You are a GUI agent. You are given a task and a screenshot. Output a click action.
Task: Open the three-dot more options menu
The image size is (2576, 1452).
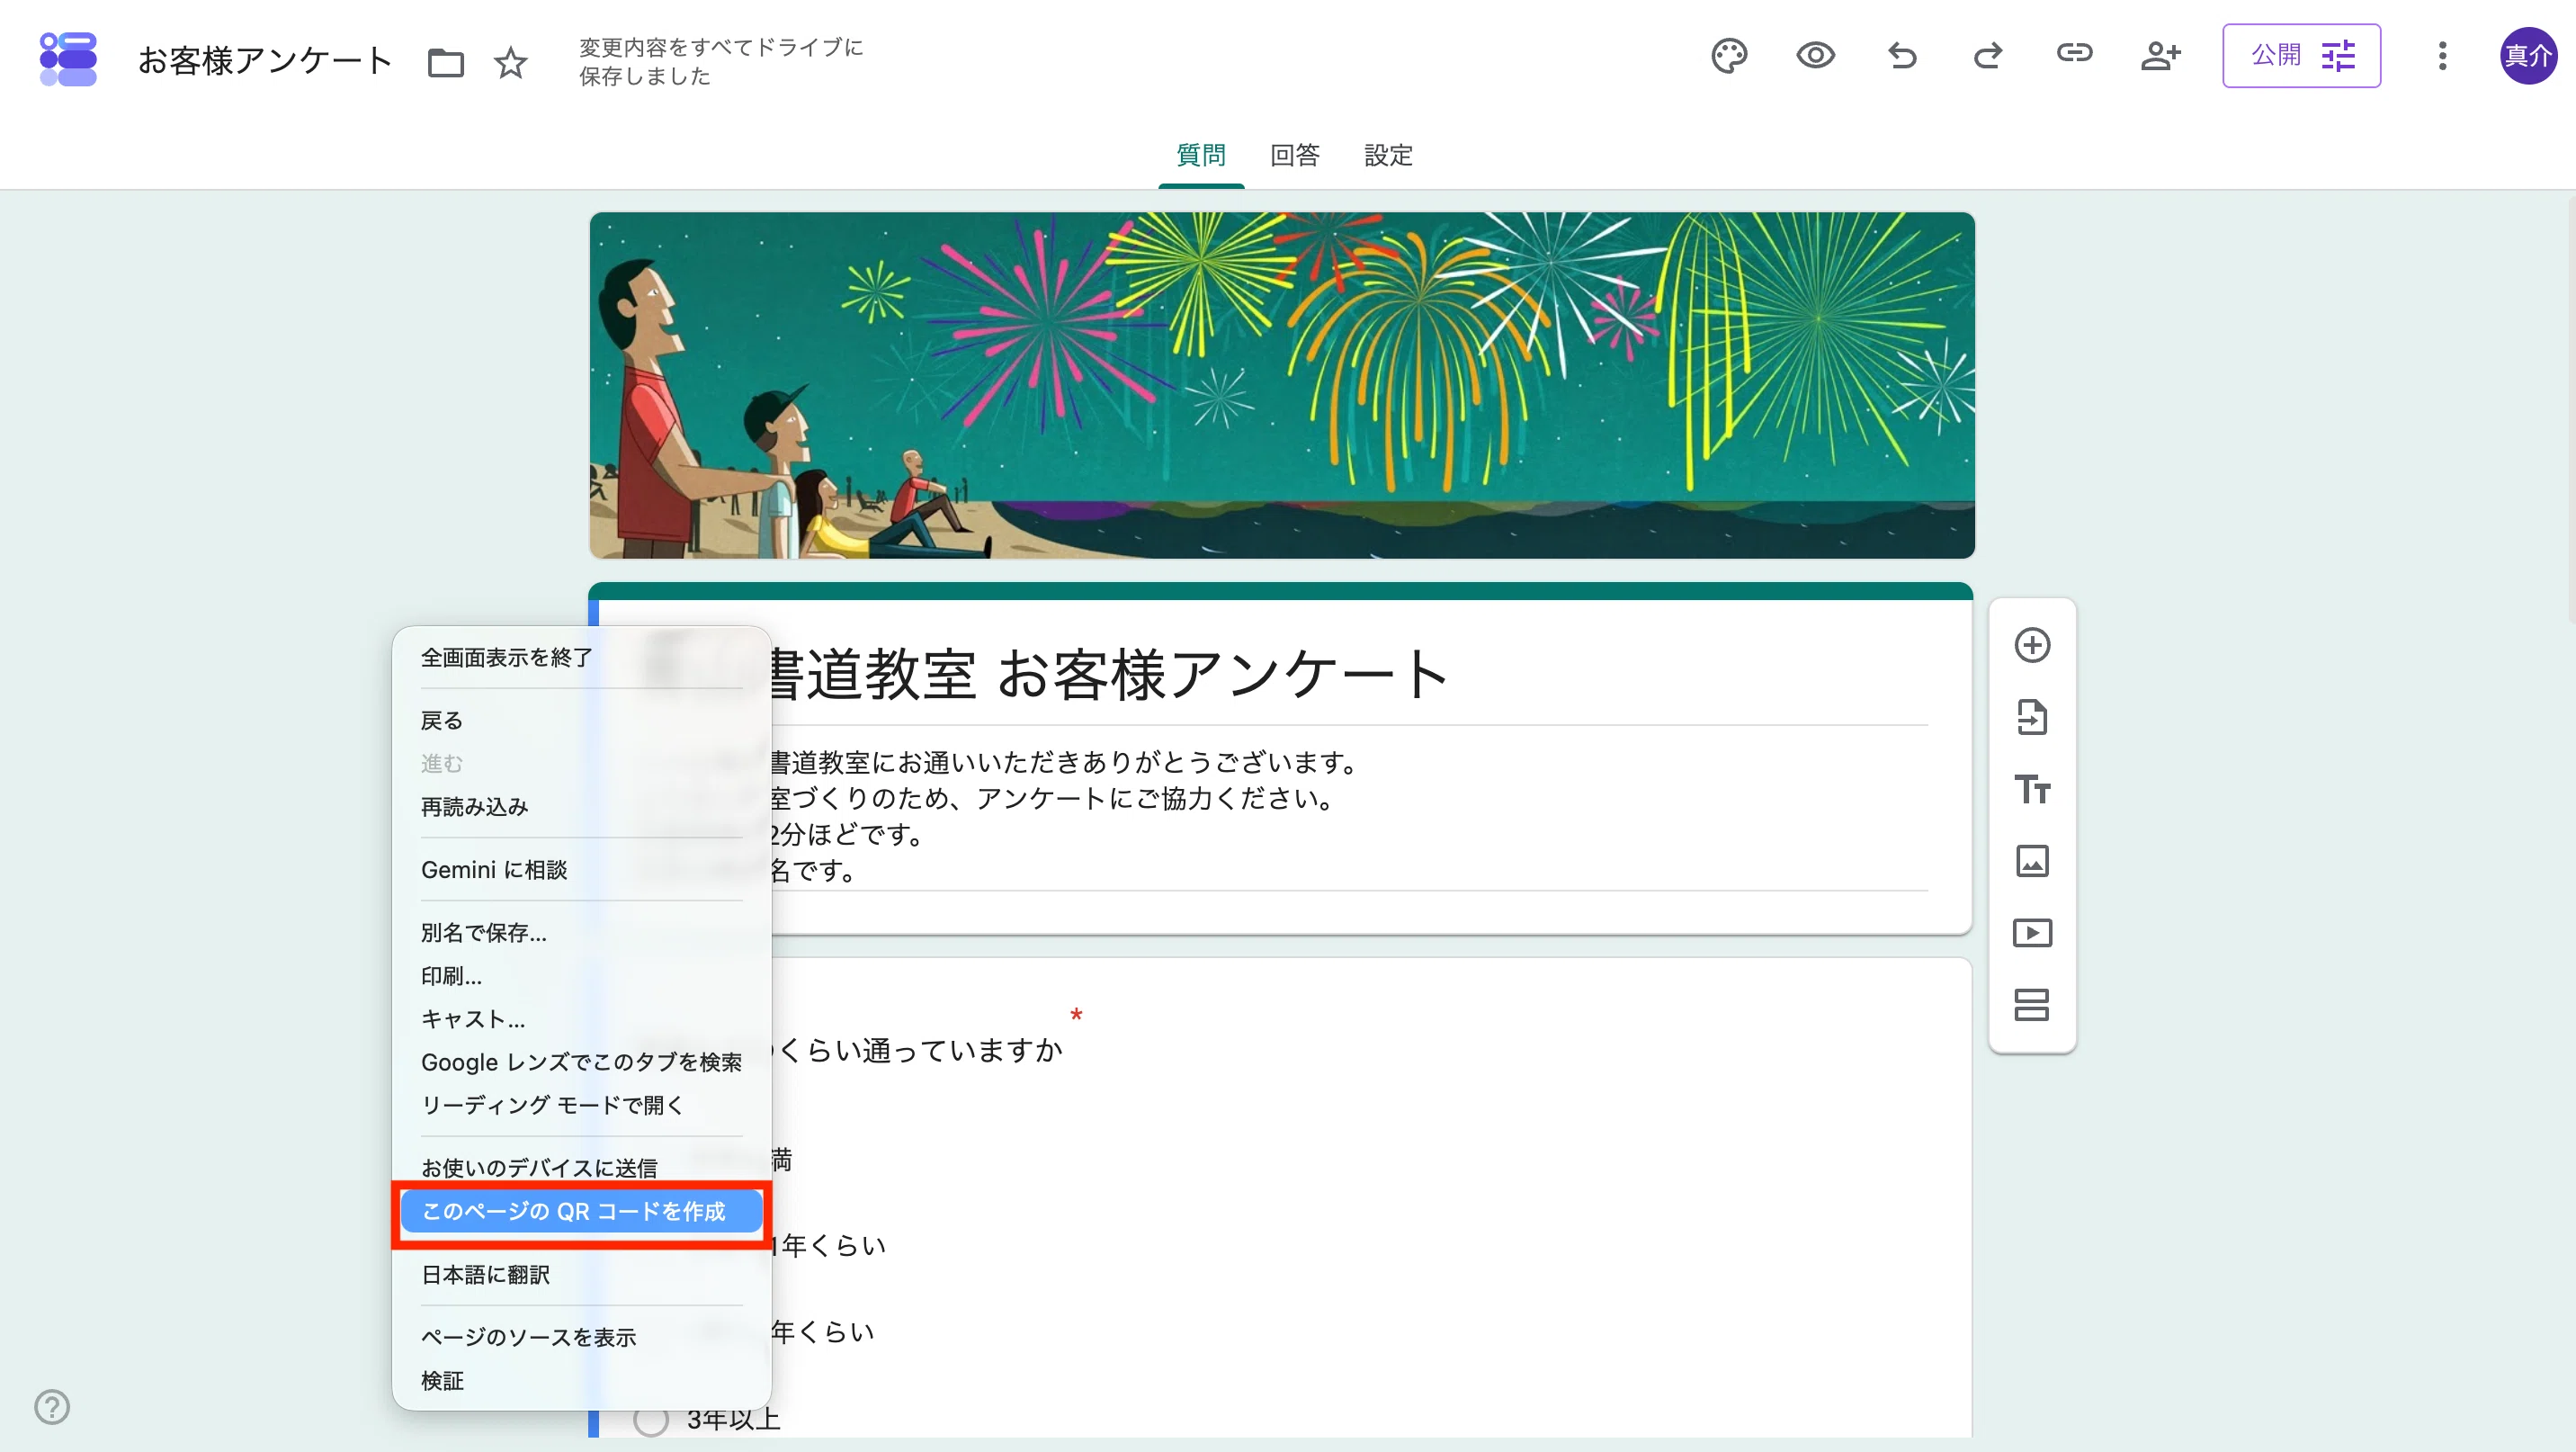click(x=2442, y=56)
